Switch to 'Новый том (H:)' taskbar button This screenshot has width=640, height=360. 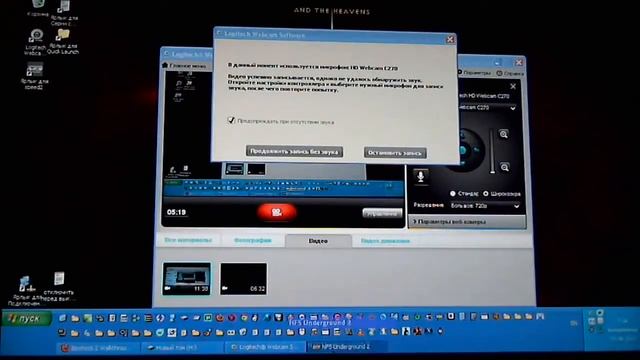coord(182,347)
